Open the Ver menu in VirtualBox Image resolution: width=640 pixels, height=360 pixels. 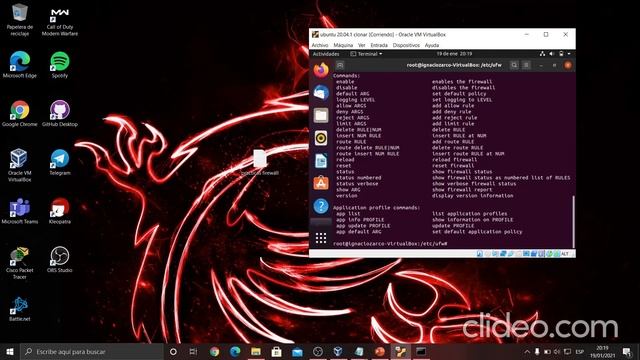tap(362, 45)
